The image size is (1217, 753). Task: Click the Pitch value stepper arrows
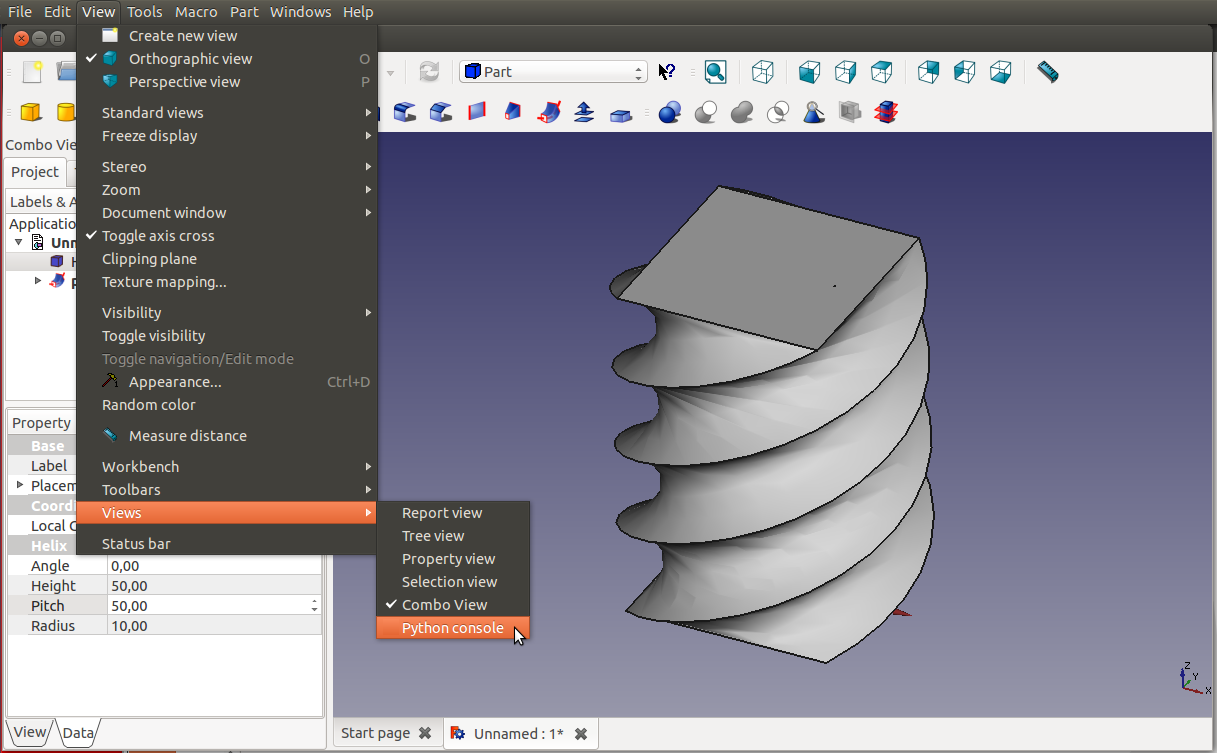tap(314, 606)
